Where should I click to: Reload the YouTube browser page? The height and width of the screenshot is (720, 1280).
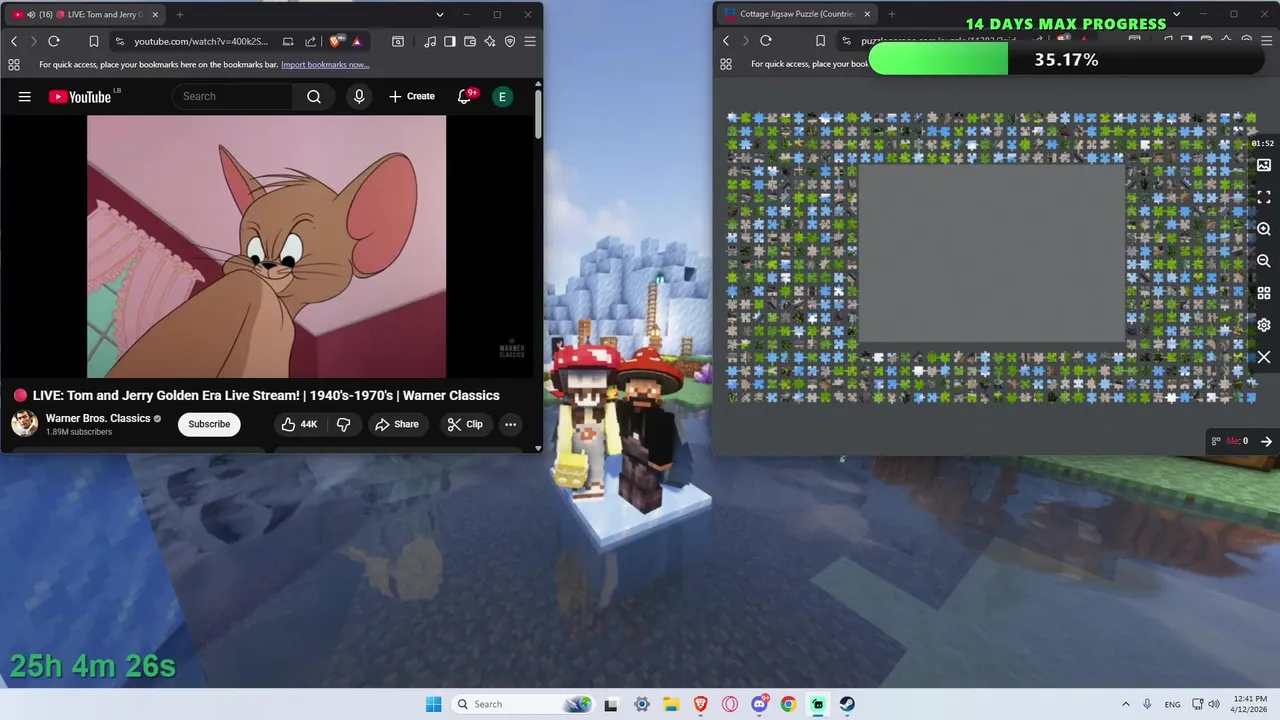click(54, 41)
